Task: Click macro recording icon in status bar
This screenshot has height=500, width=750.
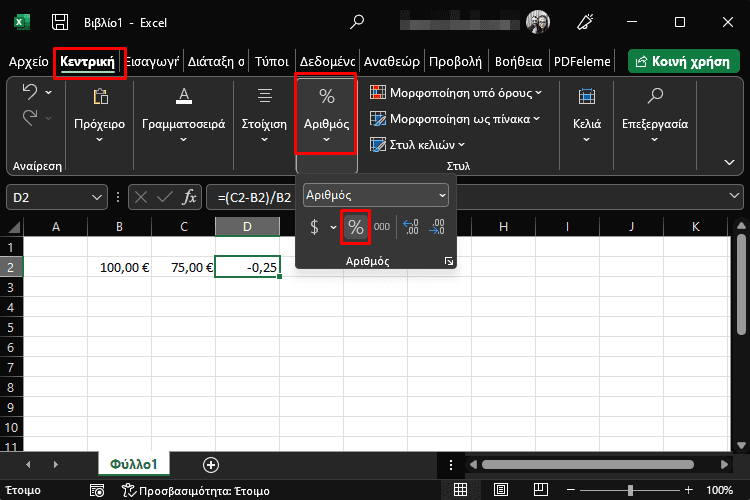Action: (97, 490)
